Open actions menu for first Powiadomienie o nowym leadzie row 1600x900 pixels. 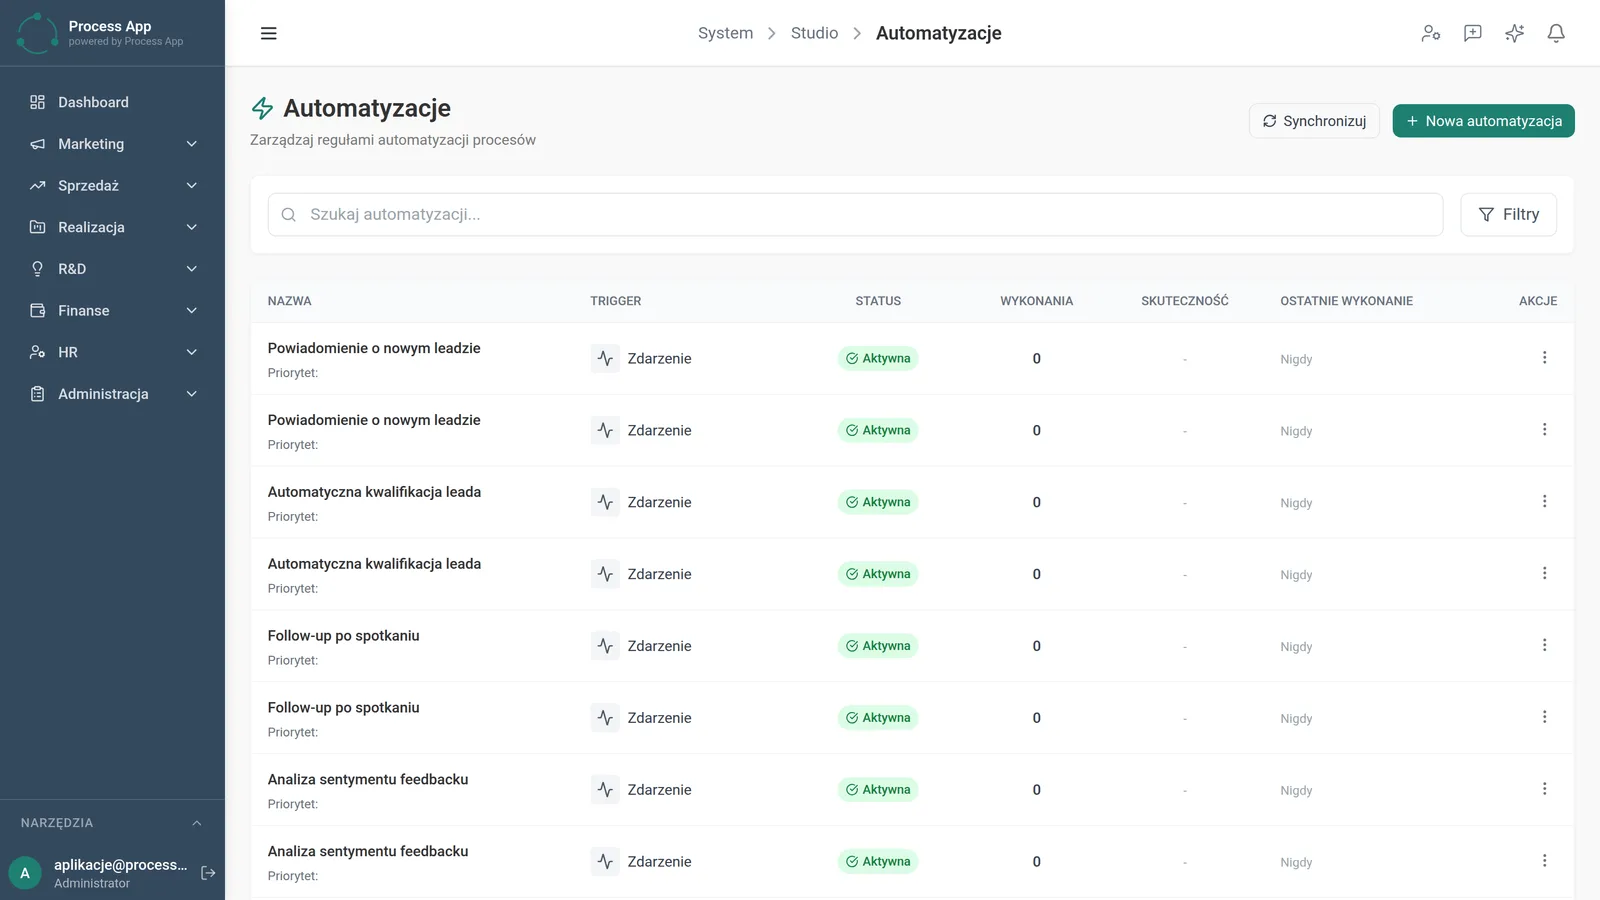(1544, 358)
